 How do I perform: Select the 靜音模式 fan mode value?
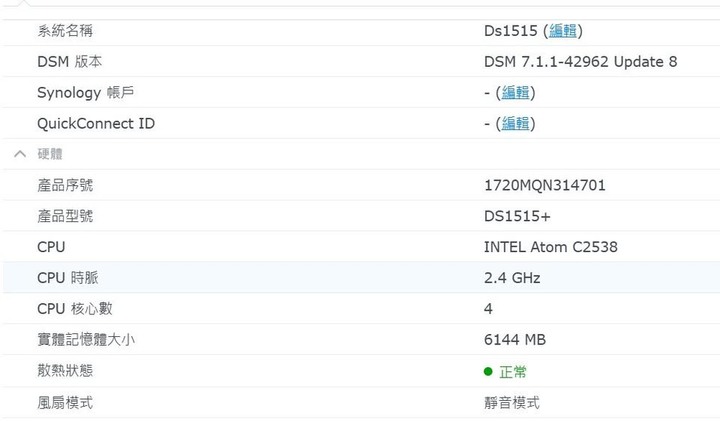(512, 403)
